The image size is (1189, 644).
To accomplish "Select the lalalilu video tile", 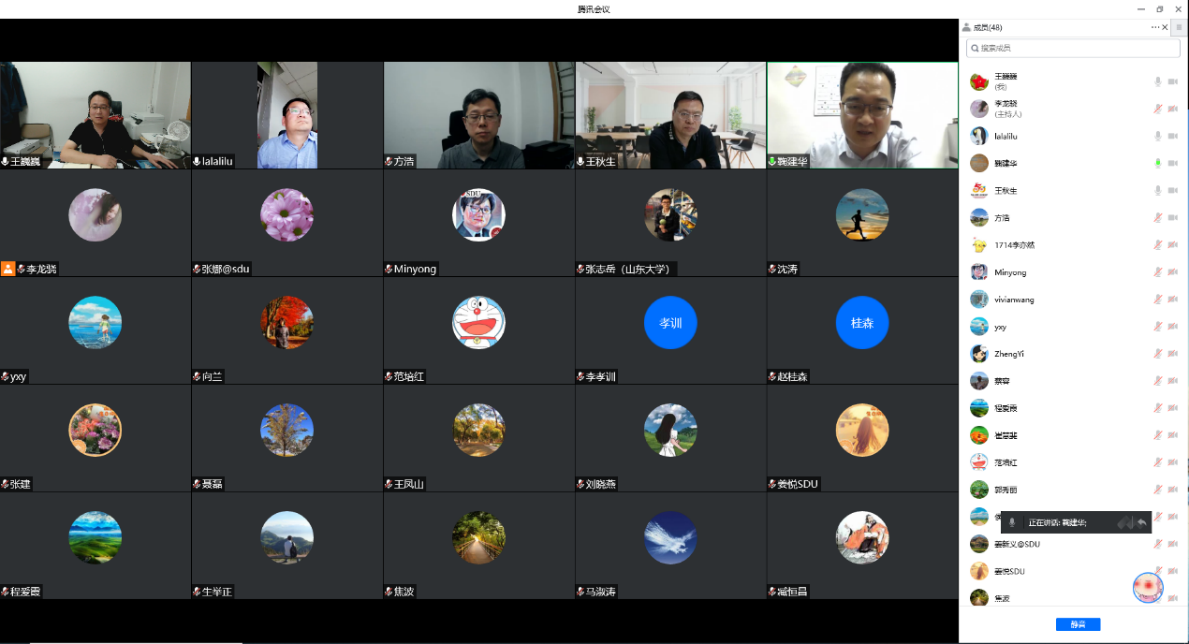I will [x=287, y=115].
